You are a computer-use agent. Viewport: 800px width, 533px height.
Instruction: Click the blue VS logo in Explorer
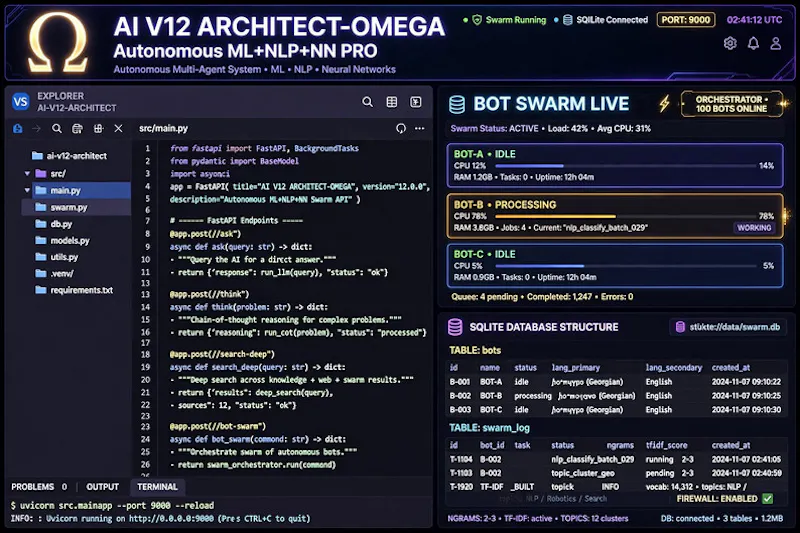coord(21,102)
